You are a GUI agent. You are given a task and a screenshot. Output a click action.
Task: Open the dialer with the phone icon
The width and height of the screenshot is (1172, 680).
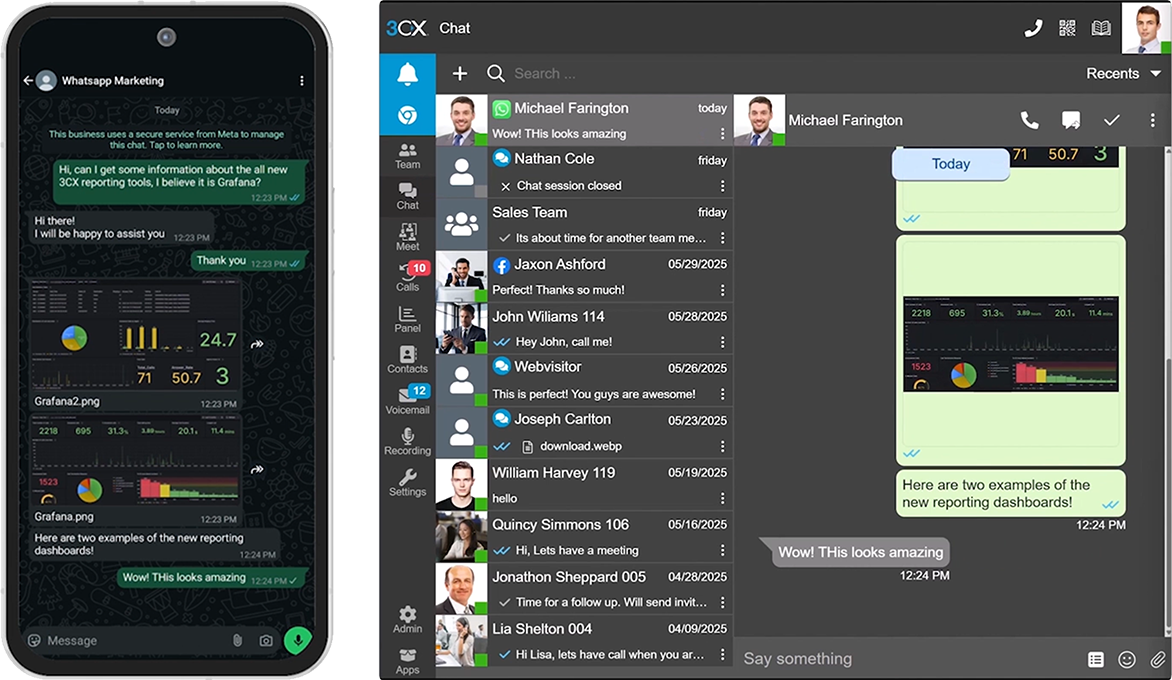(1032, 28)
